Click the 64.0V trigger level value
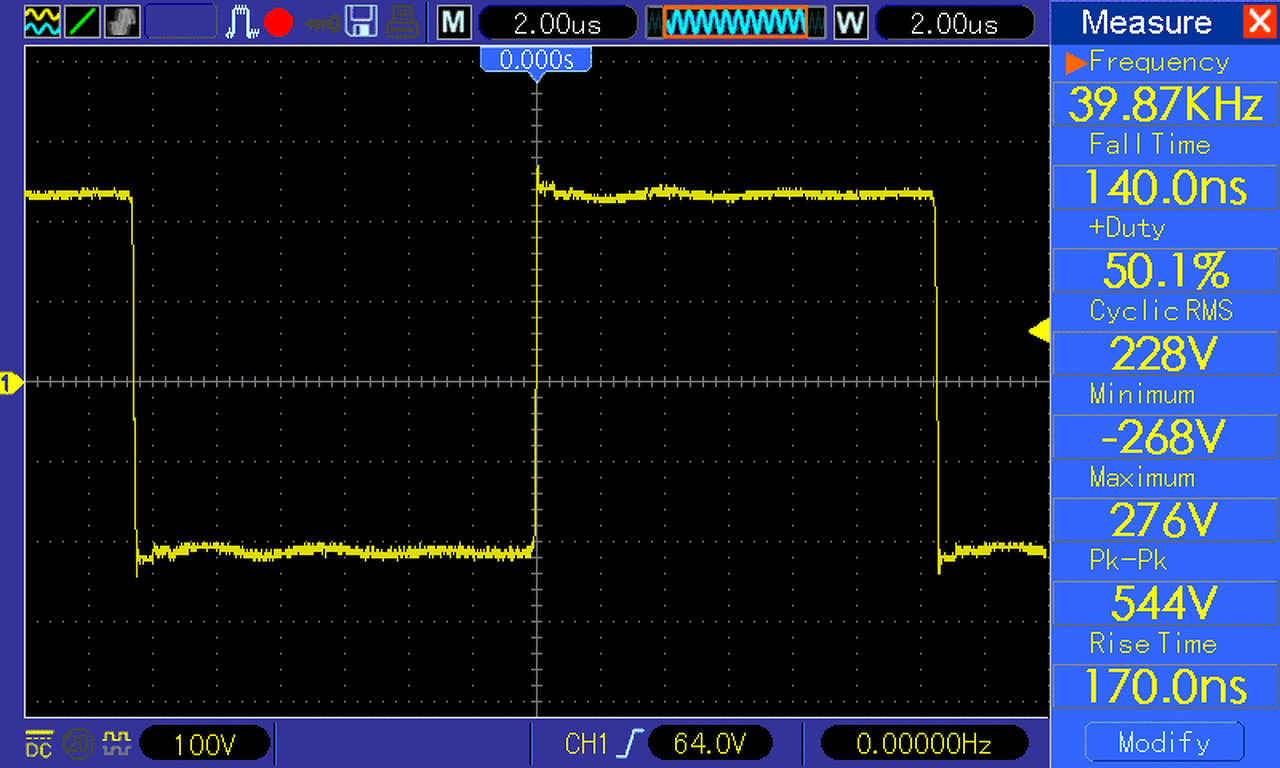Image resolution: width=1280 pixels, height=768 pixels. point(710,743)
